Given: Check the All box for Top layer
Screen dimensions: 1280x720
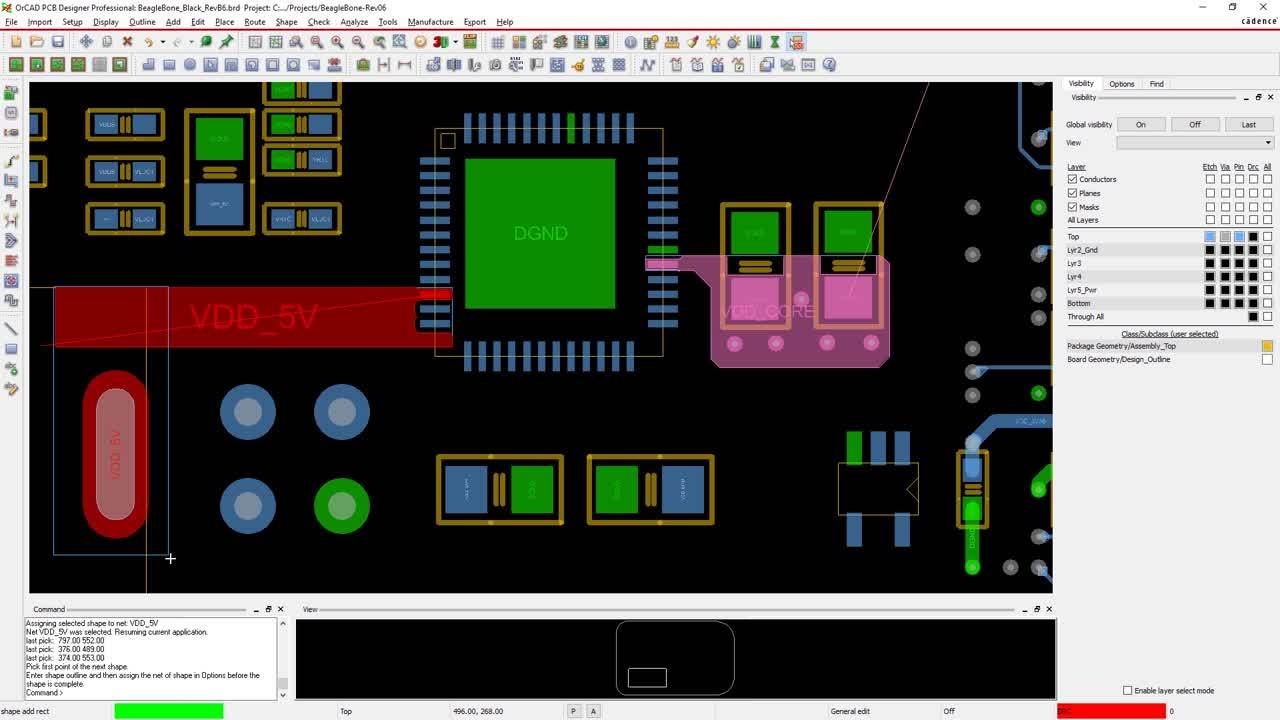Looking at the screenshot, I should (x=1267, y=236).
